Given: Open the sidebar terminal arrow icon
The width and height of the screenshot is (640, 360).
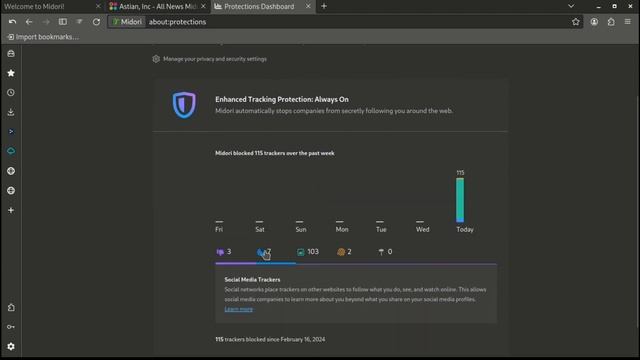Looking at the screenshot, I should (x=11, y=132).
